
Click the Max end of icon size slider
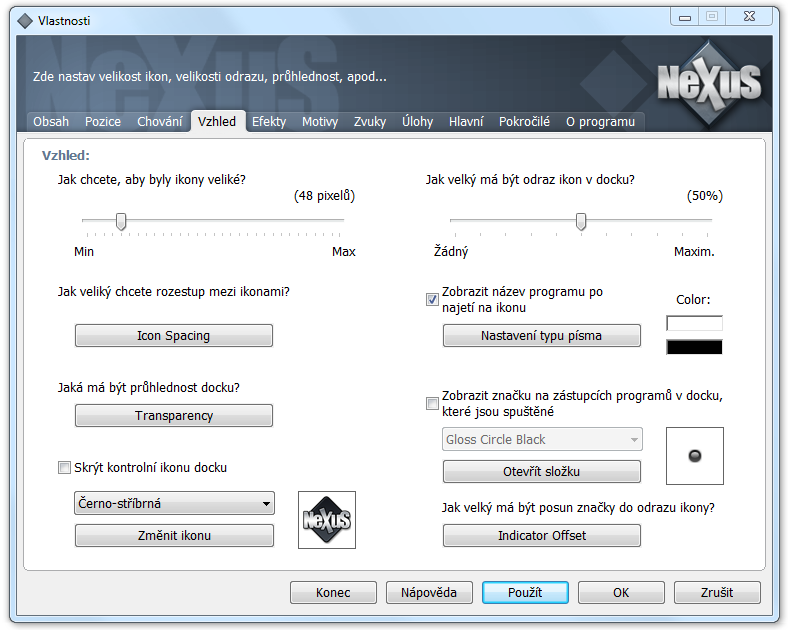tap(344, 252)
